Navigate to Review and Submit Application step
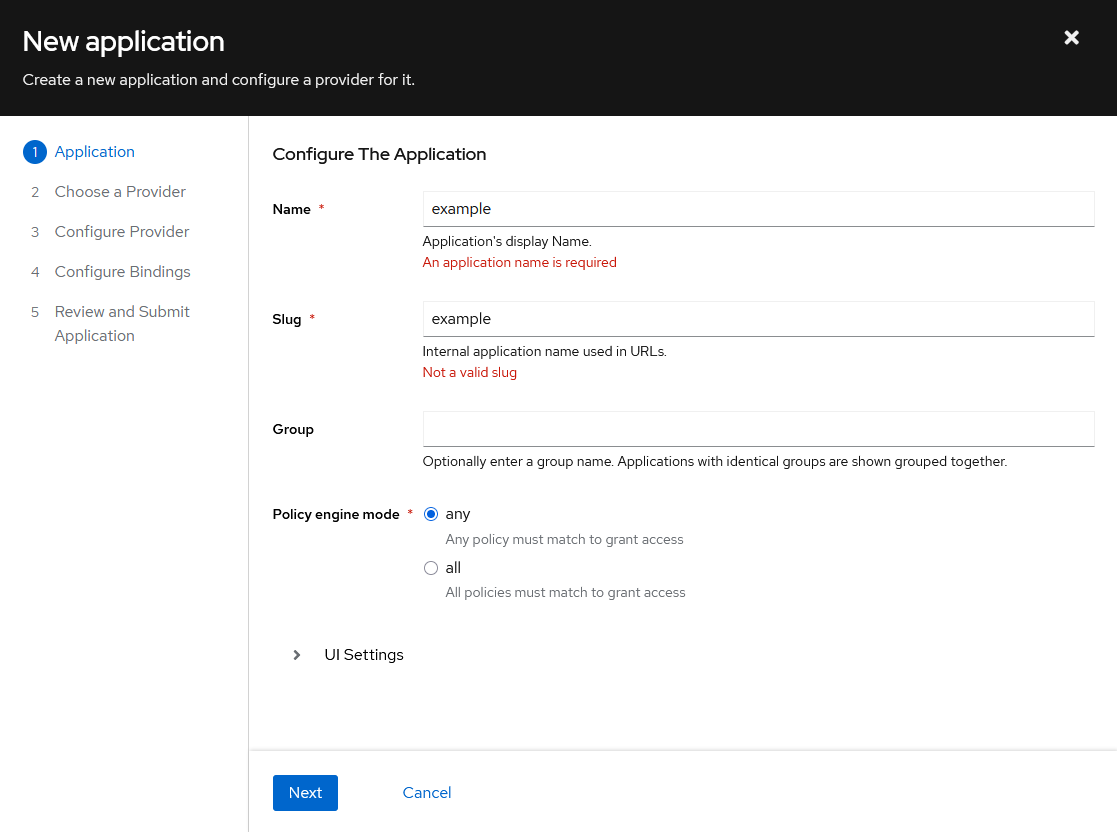Image resolution: width=1117 pixels, height=832 pixels. 121,323
